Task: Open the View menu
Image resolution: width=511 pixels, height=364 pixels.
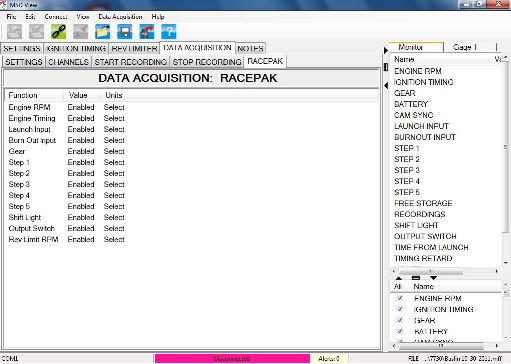Action: click(x=83, y=17)
